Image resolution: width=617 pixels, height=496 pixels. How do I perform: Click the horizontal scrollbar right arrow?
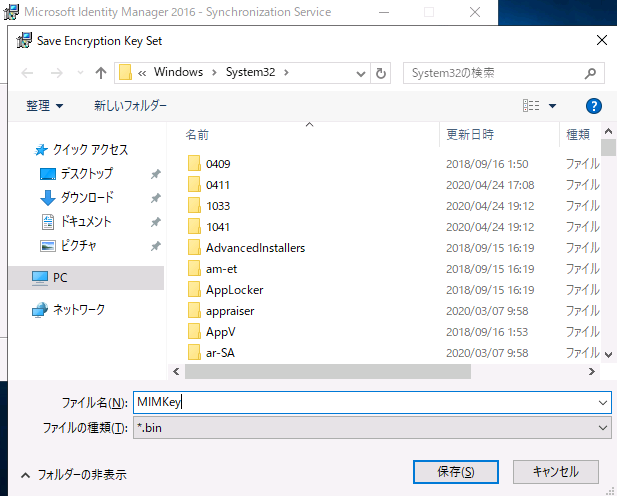coord(591,372)
